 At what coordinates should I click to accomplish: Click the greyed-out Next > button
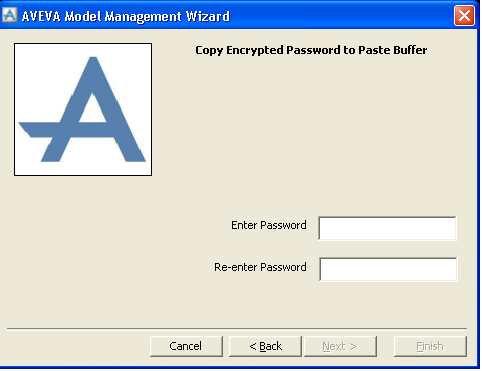340,346
